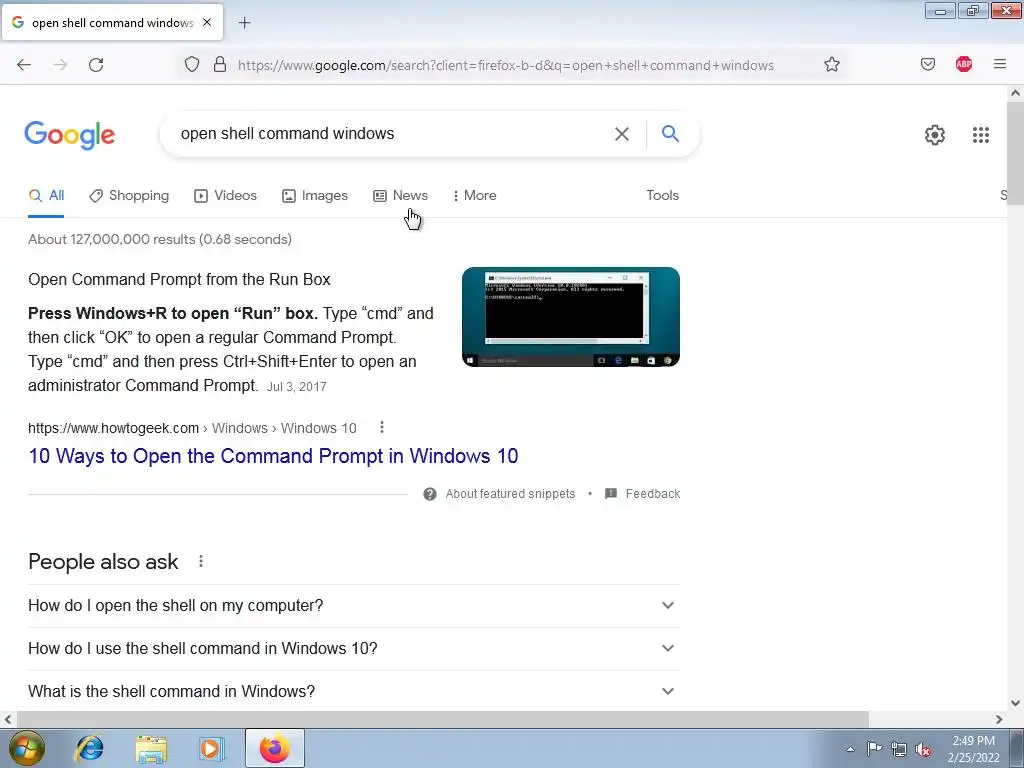Switch to Shopping results tab

(129, 195)
